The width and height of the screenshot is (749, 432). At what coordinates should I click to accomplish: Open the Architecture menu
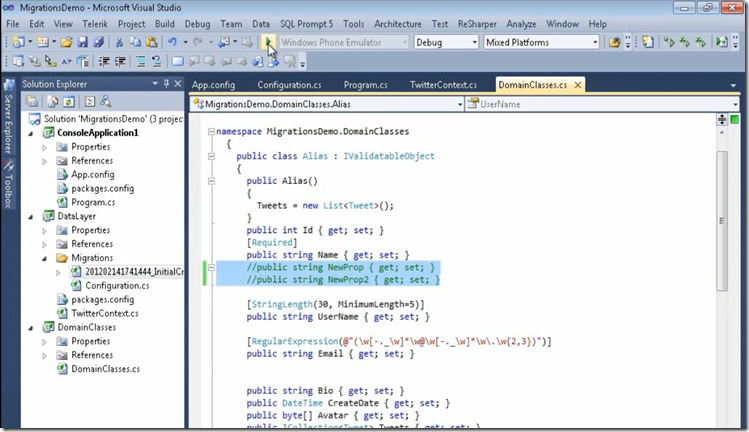397,23
